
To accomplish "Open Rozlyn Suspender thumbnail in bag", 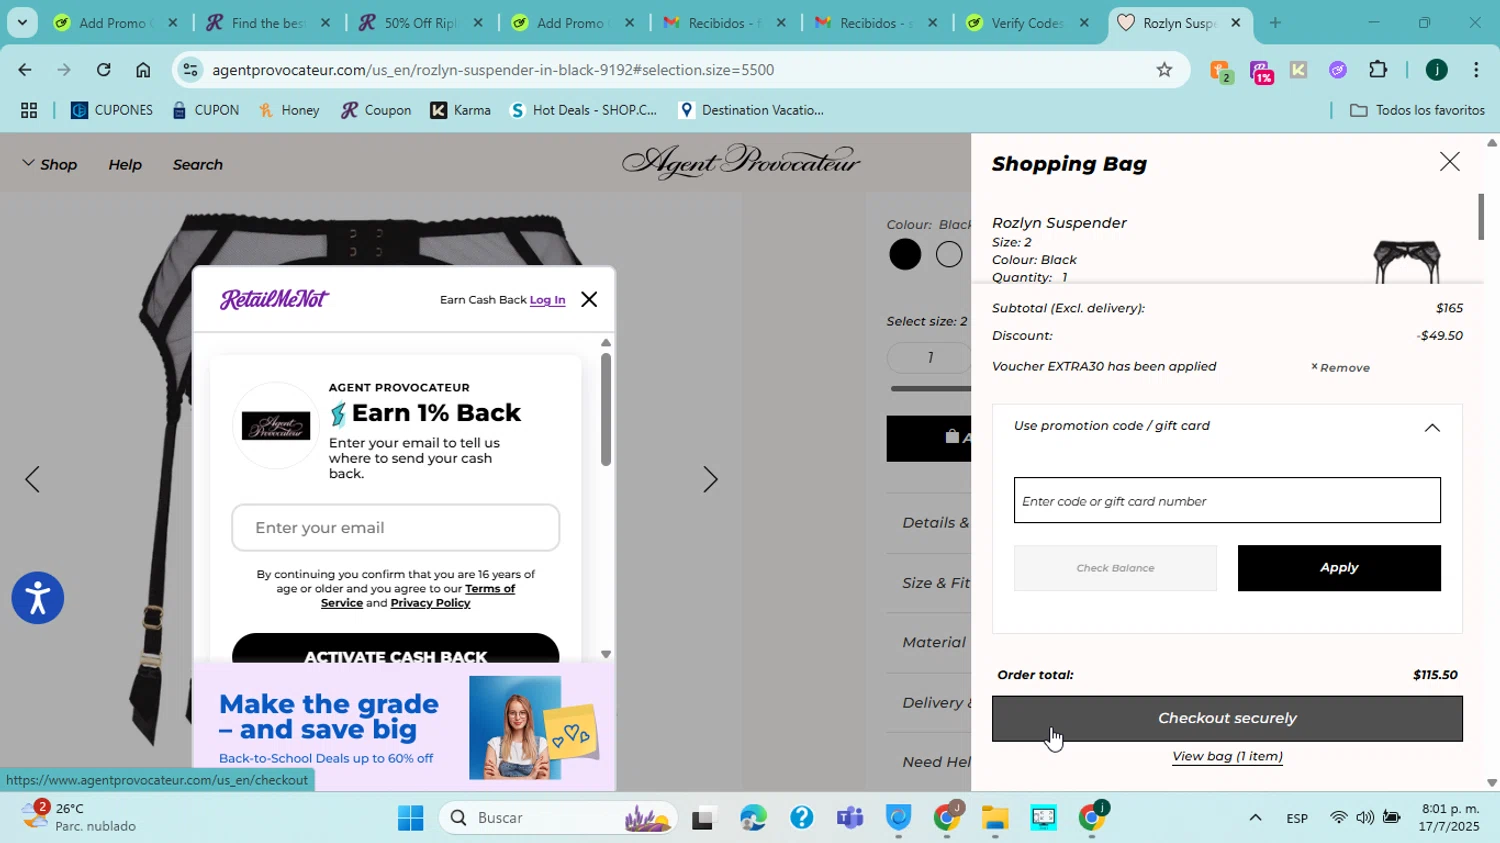I will [1406, 260].
